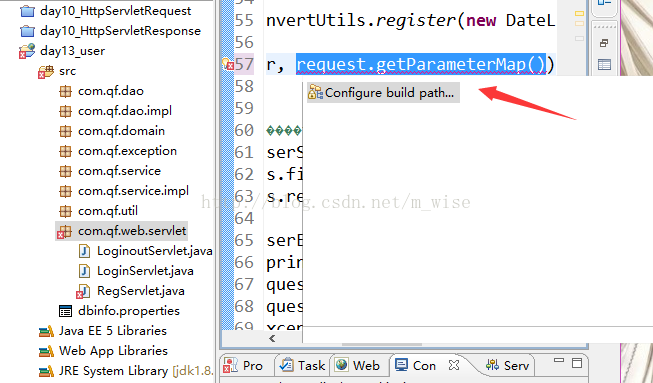
Task: Minimize the bottom console panel
Action: (559, 361)
